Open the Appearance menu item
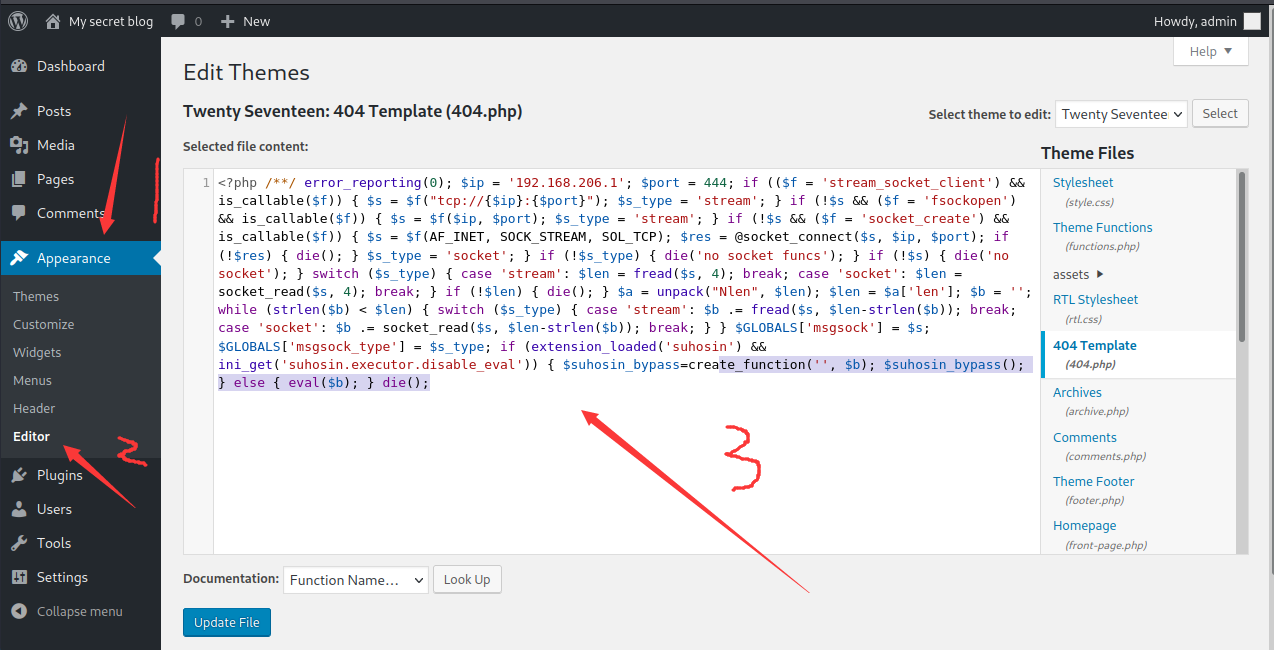Viewport: 1274px width, 650px height. pos(80,258)
